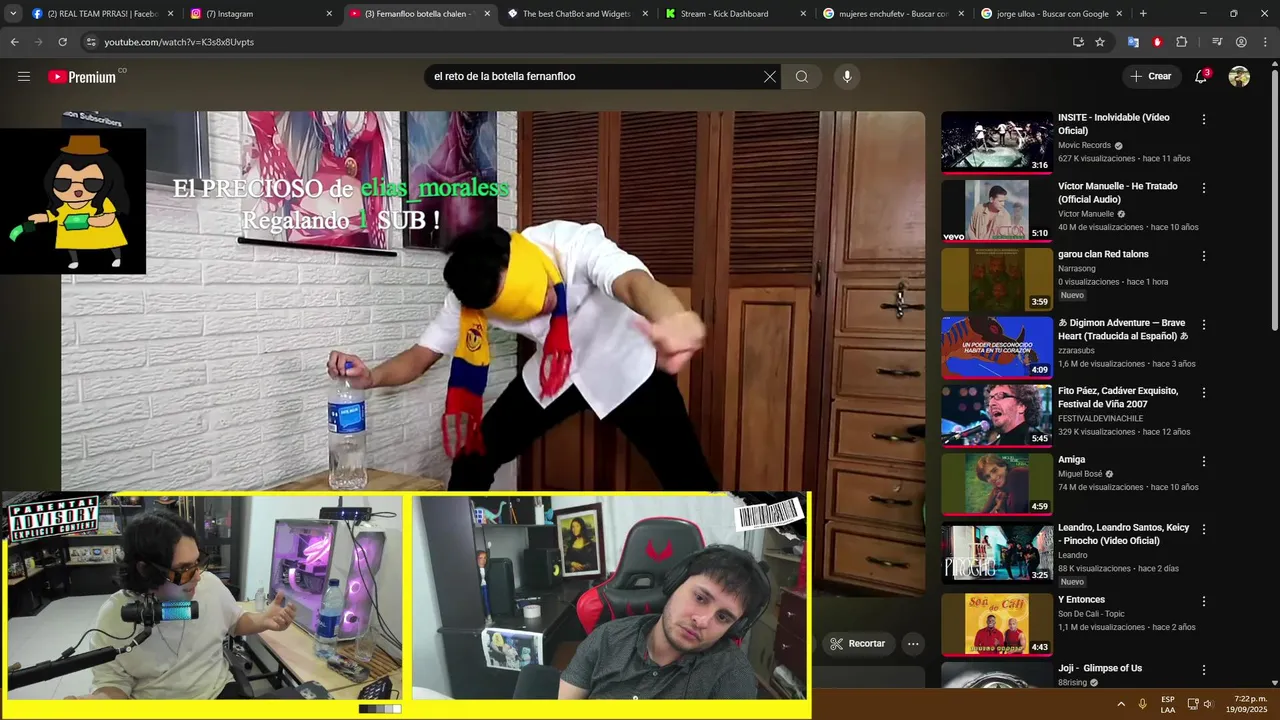Image resolution: width=1280 pixels, height=720 pixels.
Task: Open Joji - Glimpse of Us title
Action: click(x=1100, y=668)
